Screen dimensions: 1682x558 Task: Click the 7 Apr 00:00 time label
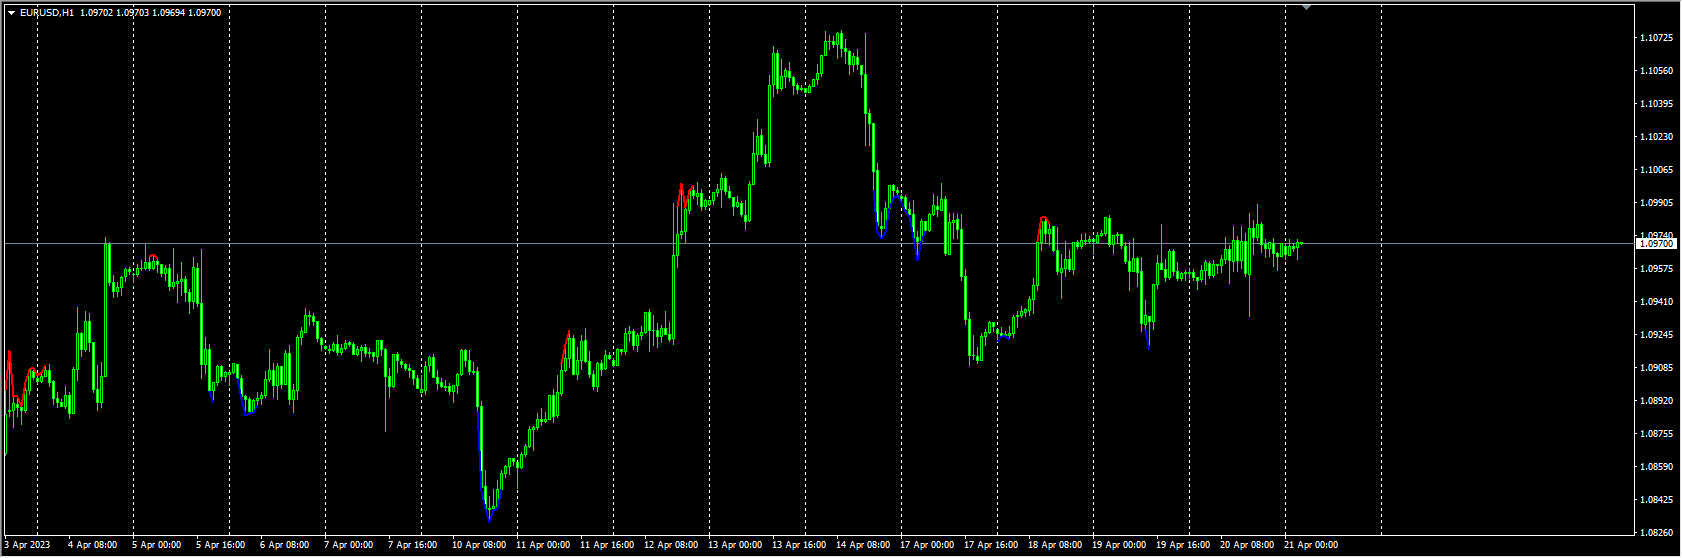click(x=349, y=545)
